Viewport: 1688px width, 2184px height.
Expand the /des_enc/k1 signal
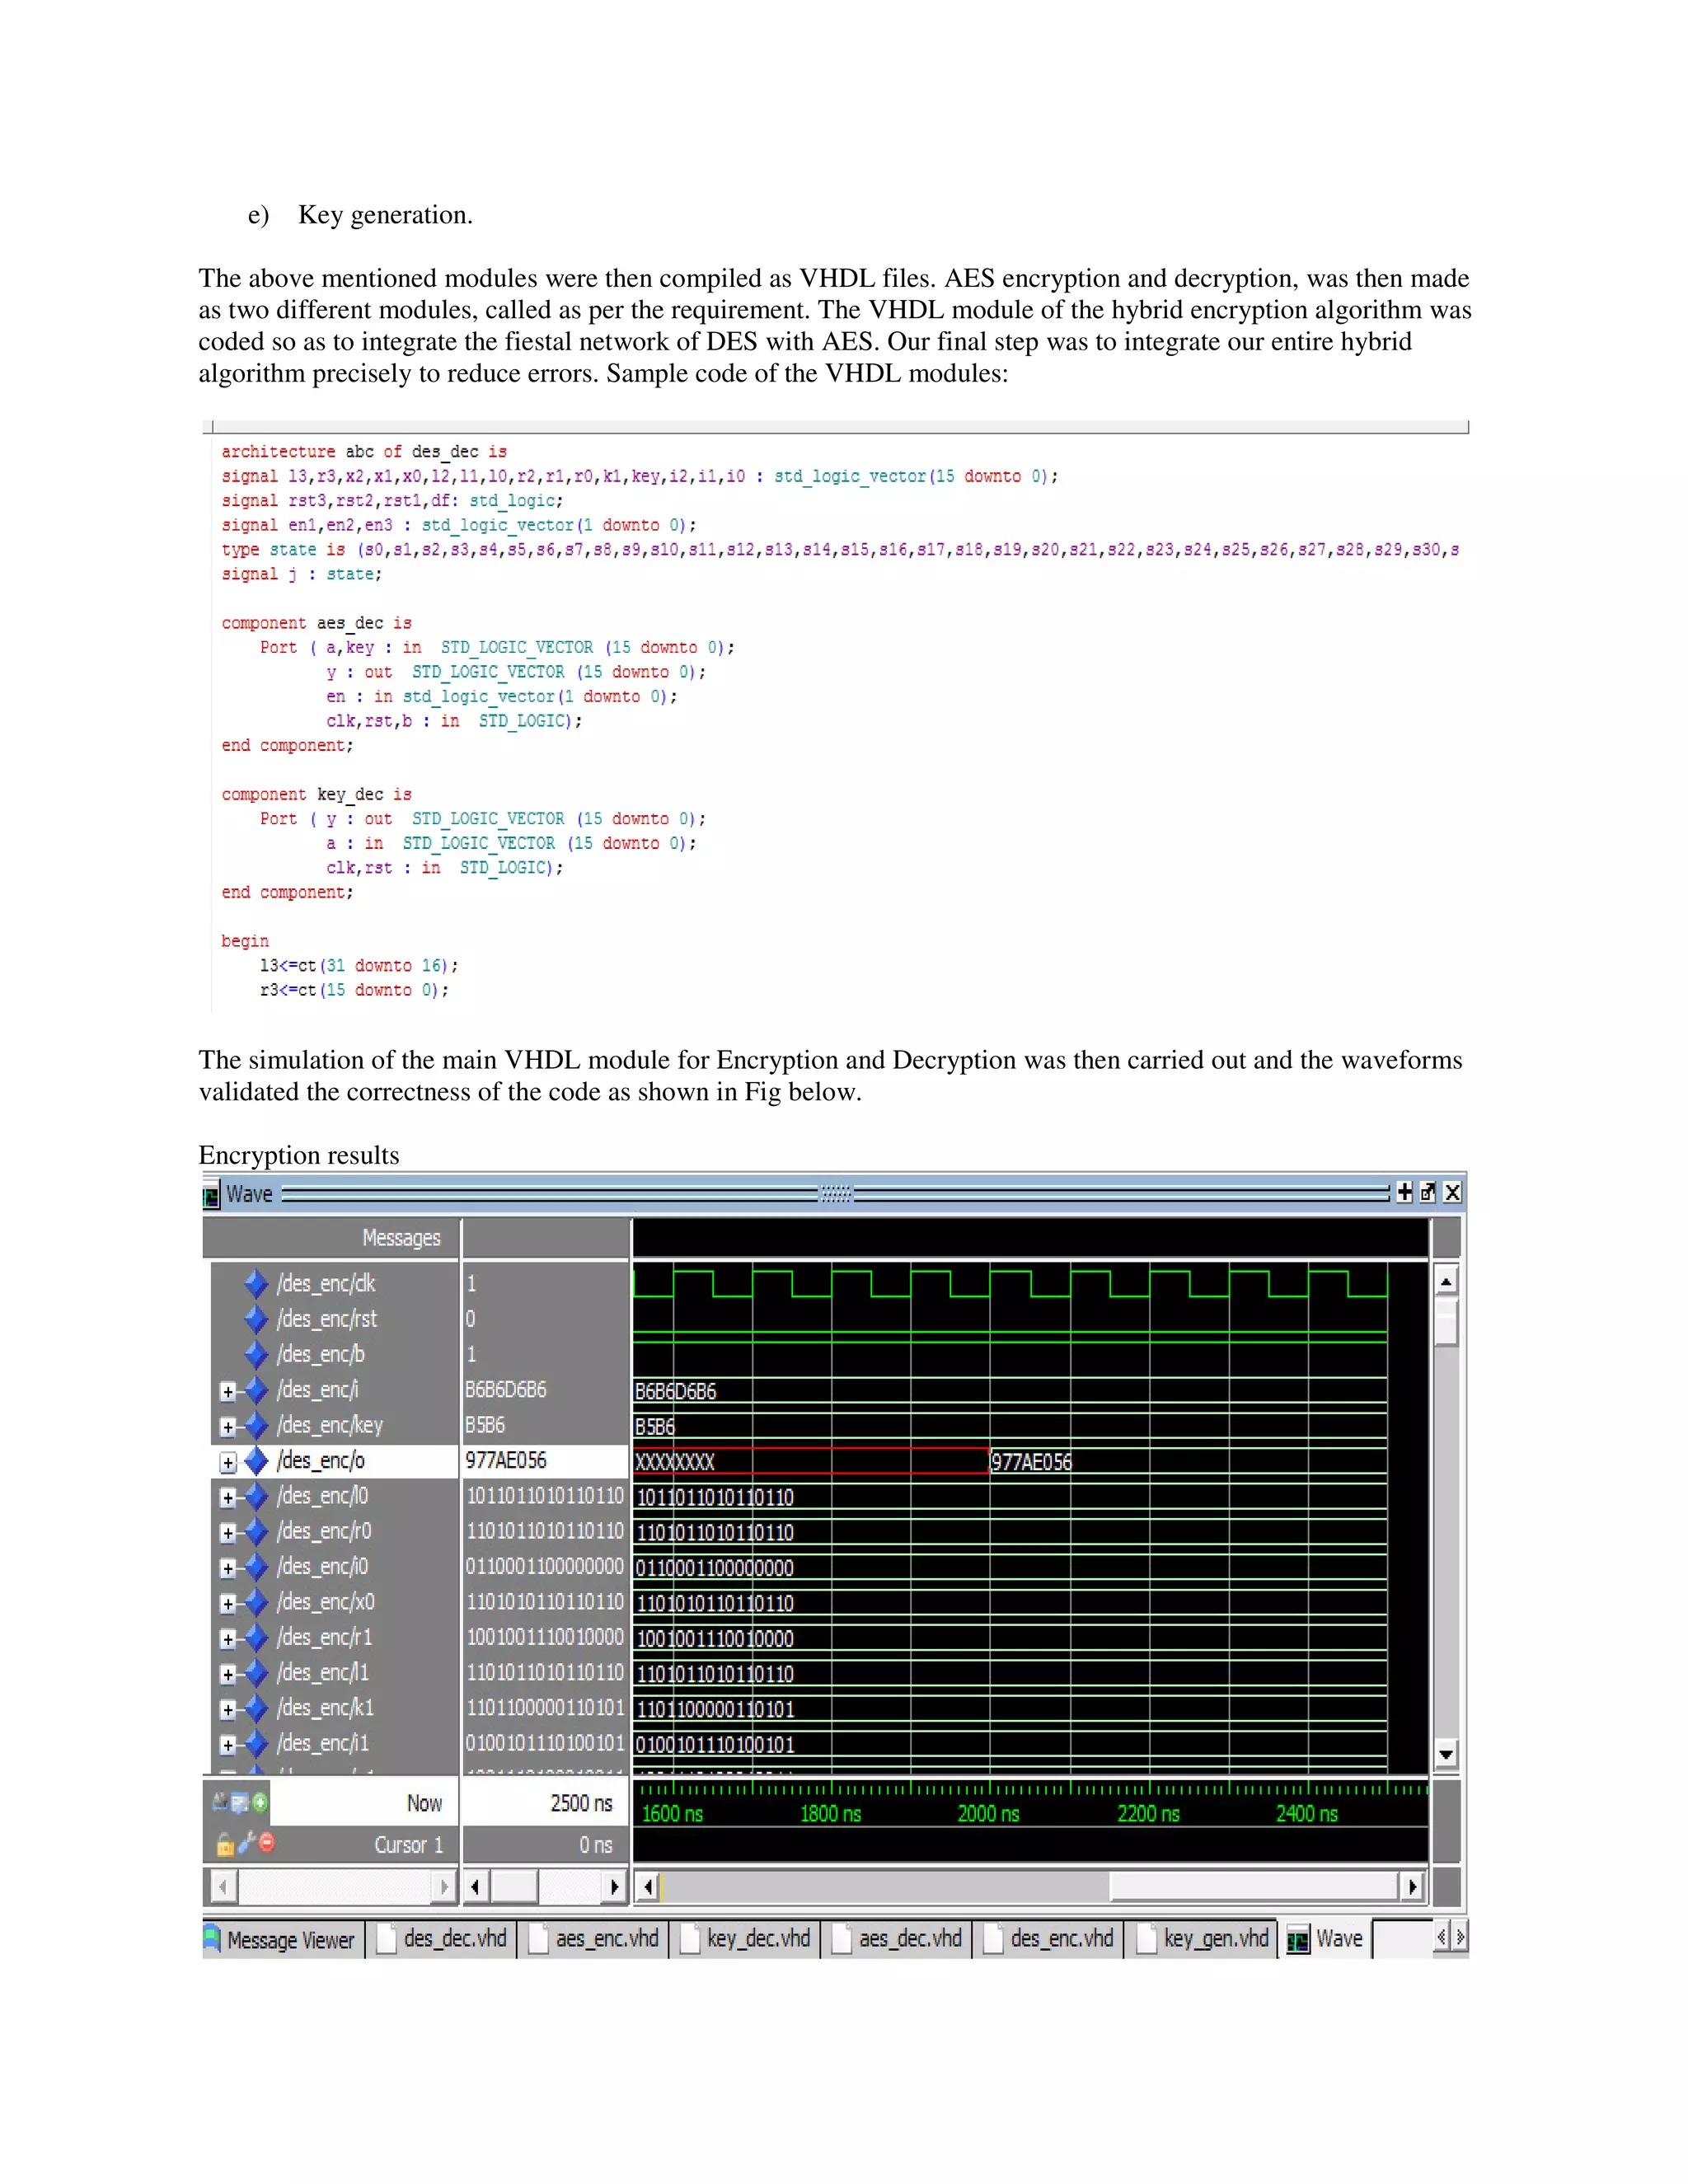click(x=228, y=1709)
